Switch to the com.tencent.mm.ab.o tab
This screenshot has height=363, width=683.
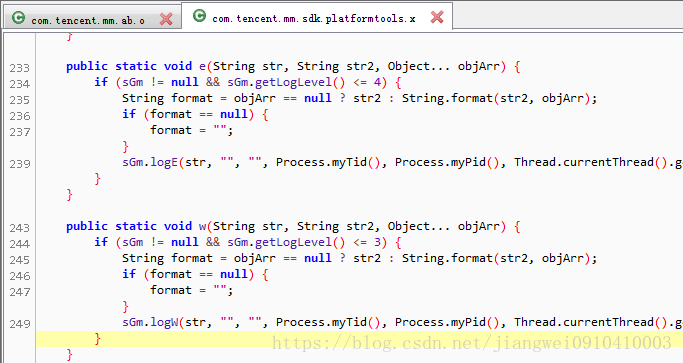point(92,19)
